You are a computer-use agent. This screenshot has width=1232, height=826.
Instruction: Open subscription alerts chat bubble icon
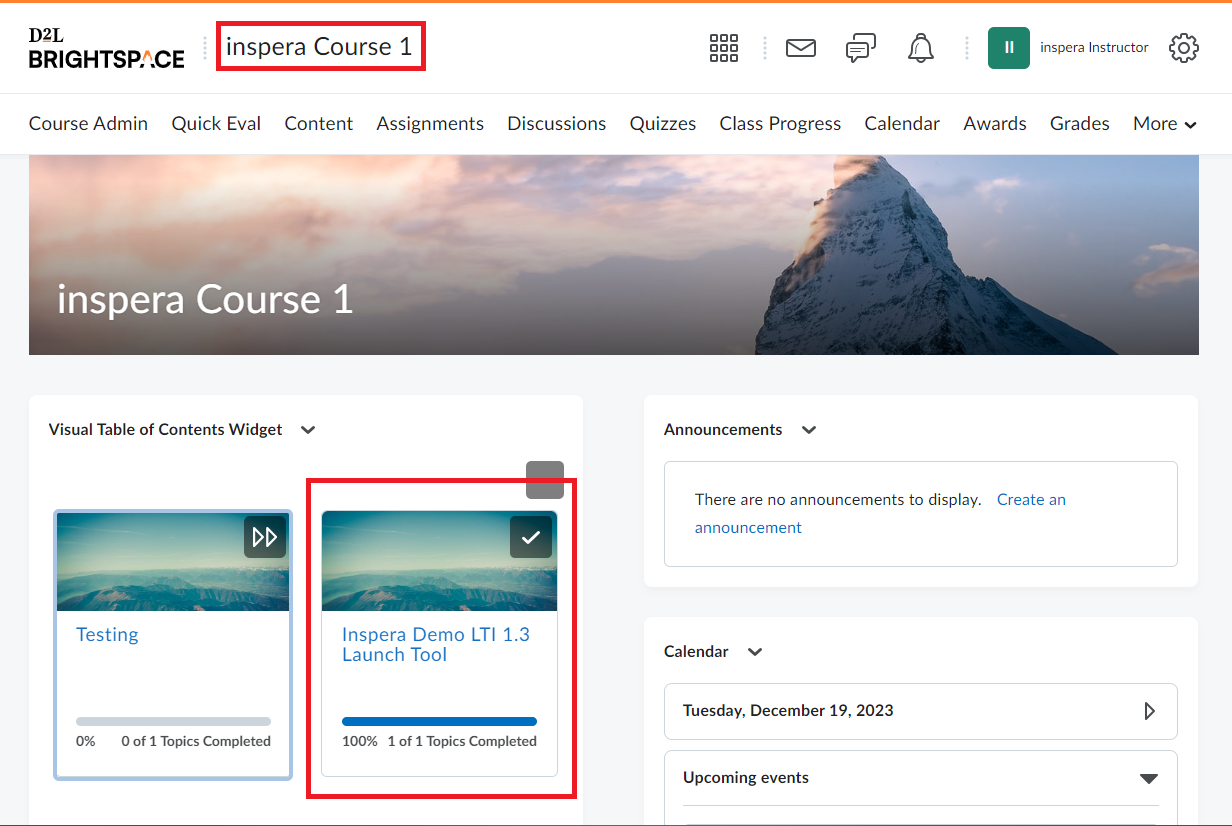[861, 48]
